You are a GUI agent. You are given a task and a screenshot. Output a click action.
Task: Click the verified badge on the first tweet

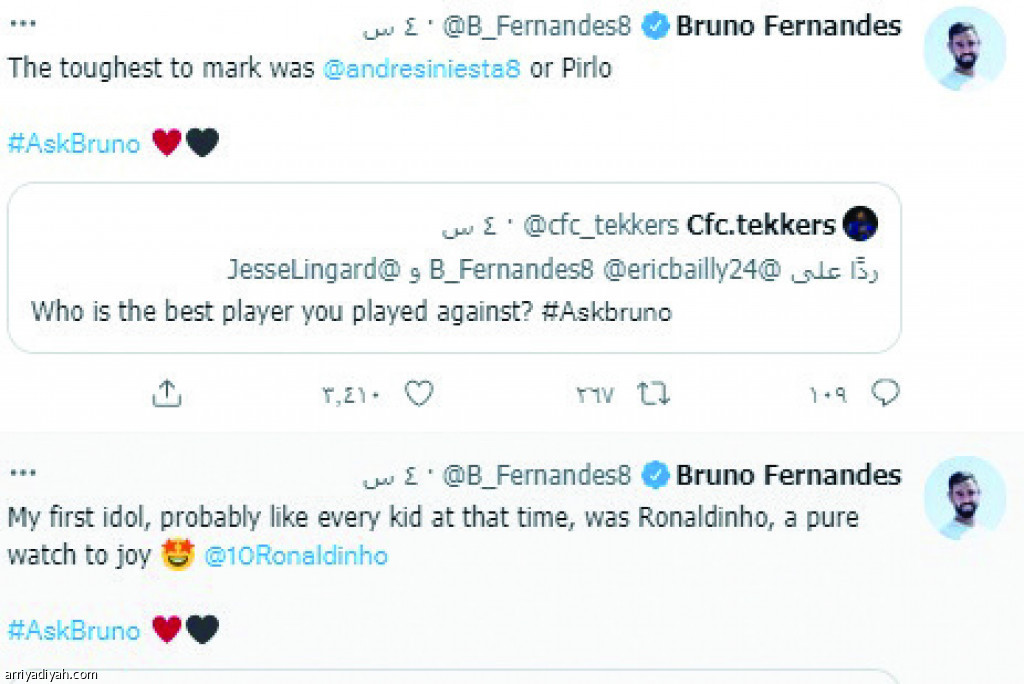click(655, 26)
